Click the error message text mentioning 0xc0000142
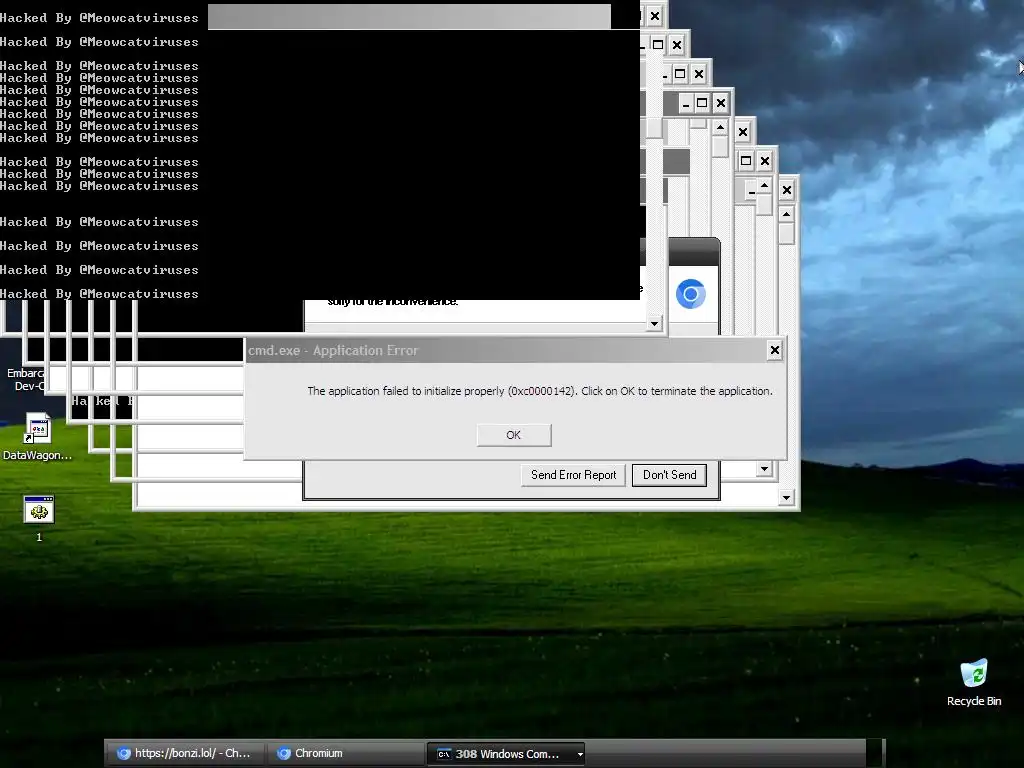Screen dimensions: 1024x768 [x=539, y=391]
